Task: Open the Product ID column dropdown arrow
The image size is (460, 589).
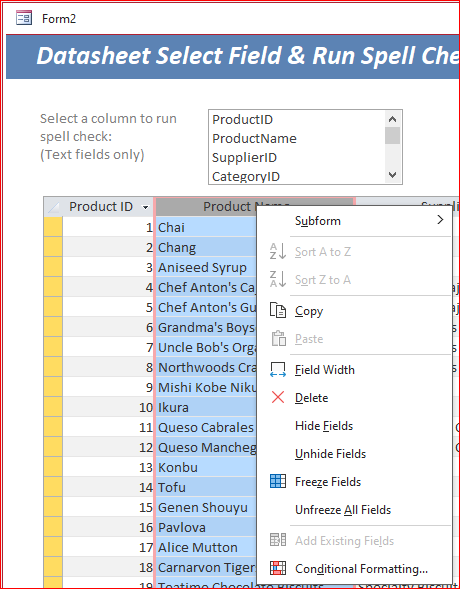Action: [x=145, y=207]
